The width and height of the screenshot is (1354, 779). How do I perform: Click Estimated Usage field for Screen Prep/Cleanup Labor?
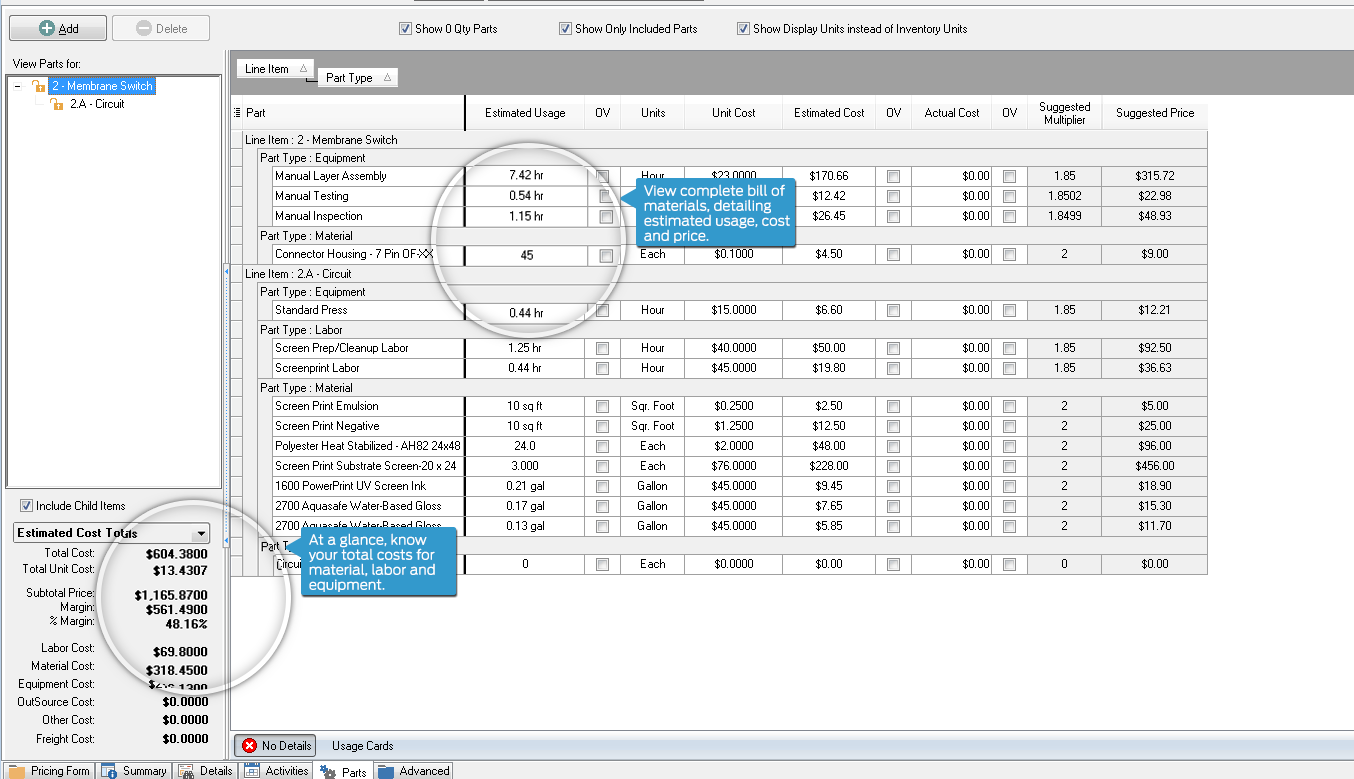coord(525,348)
